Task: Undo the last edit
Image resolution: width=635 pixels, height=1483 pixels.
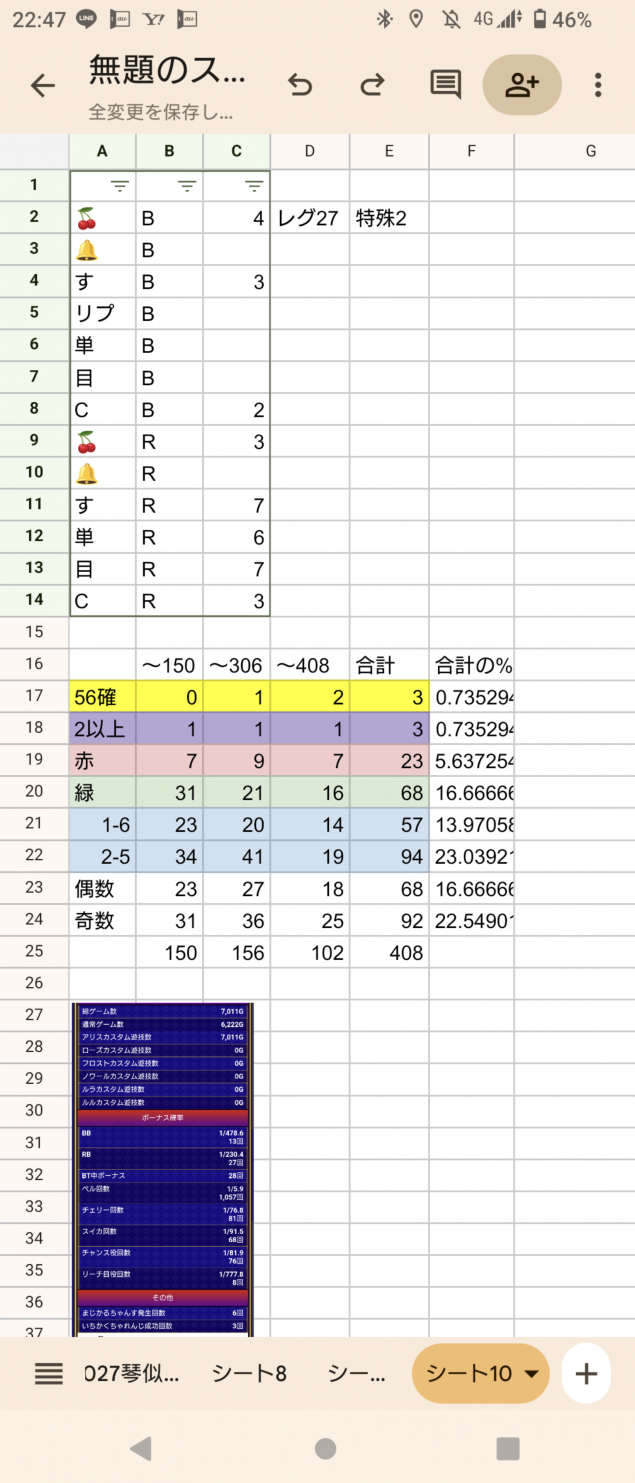Action: click(x=300, y=86)
